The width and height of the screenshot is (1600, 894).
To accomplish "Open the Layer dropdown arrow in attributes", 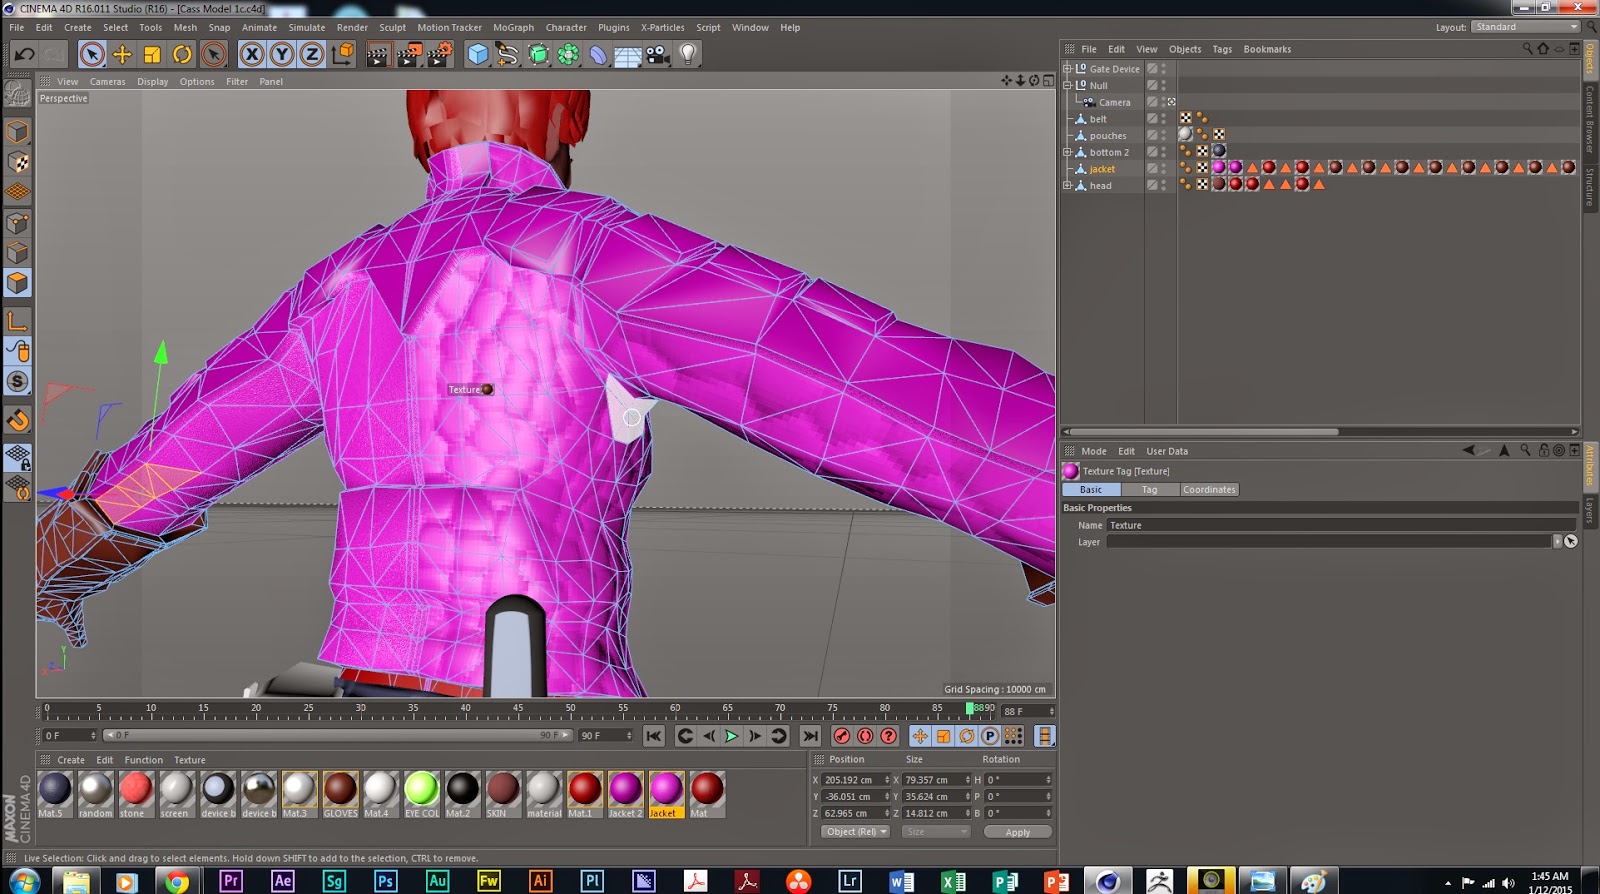I will tap(1557, 542).
